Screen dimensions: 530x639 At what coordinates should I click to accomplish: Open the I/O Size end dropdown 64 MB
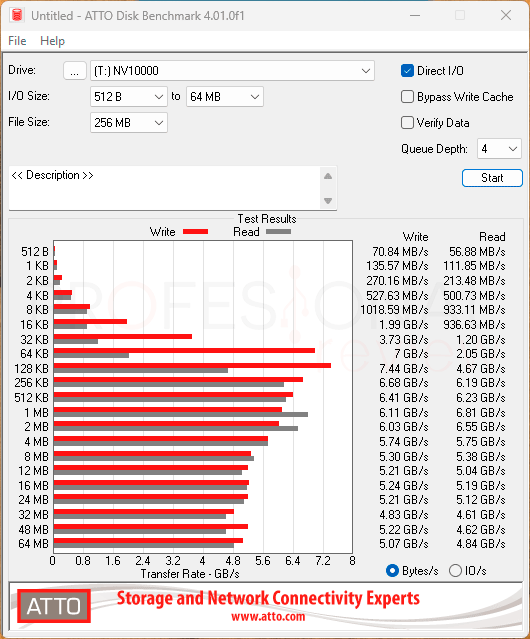[225, 97]
